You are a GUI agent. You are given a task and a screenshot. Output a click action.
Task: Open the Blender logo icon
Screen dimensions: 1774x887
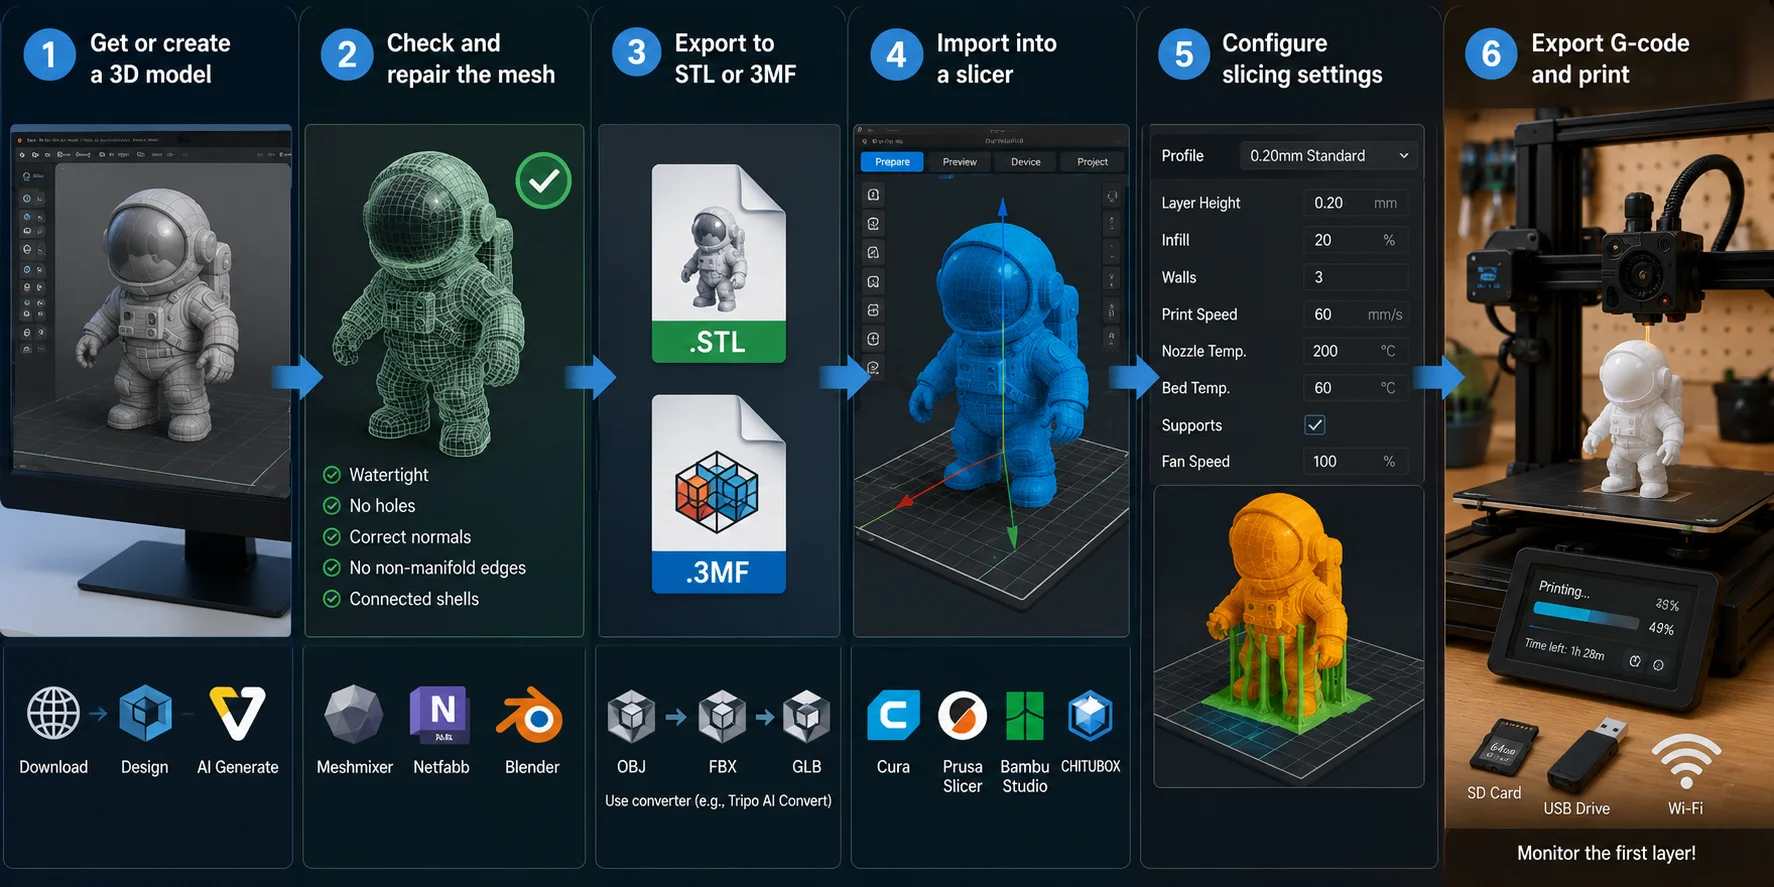click(530, 715)
